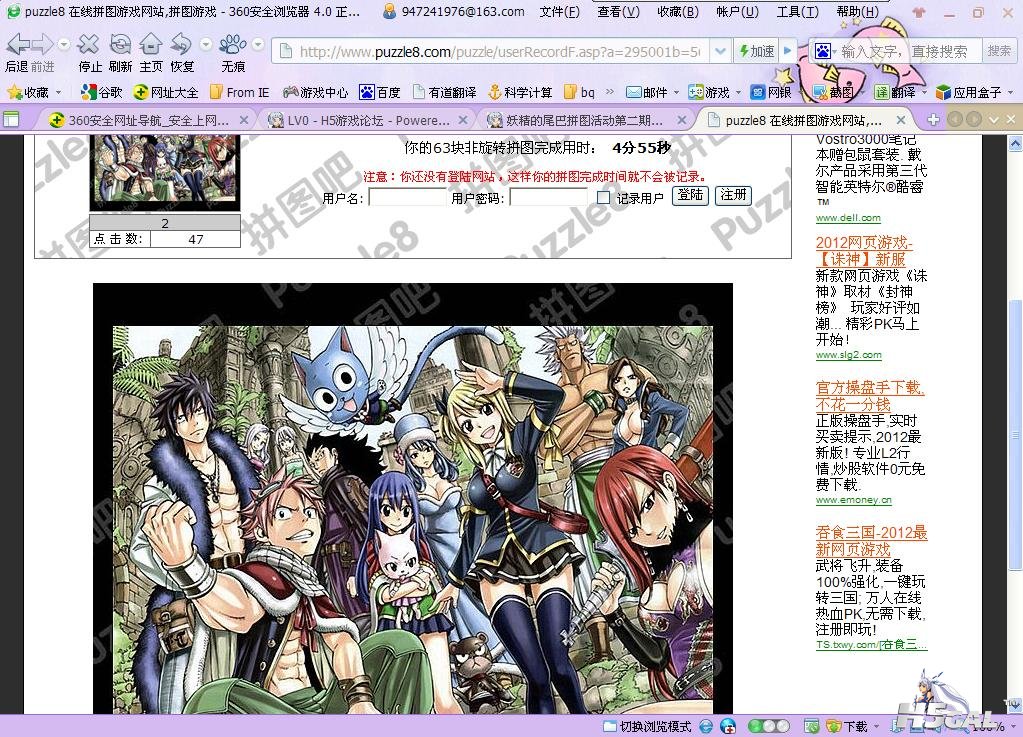Open the 翻译 translate tool
The image size is (1023, 737).
pyautogui.click(x=895, y=93)
